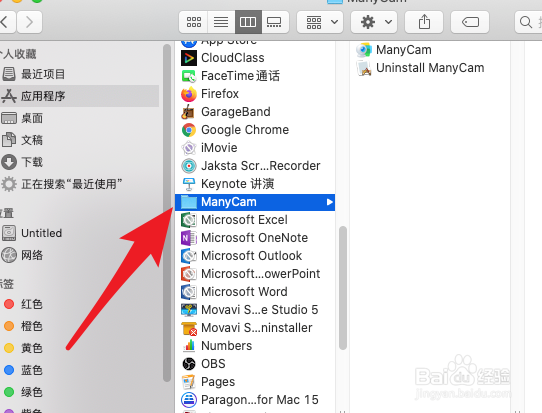Screen dimensions: 542x413
Task: Select the Numbers app icon
Action: click(x=189, y=346)
